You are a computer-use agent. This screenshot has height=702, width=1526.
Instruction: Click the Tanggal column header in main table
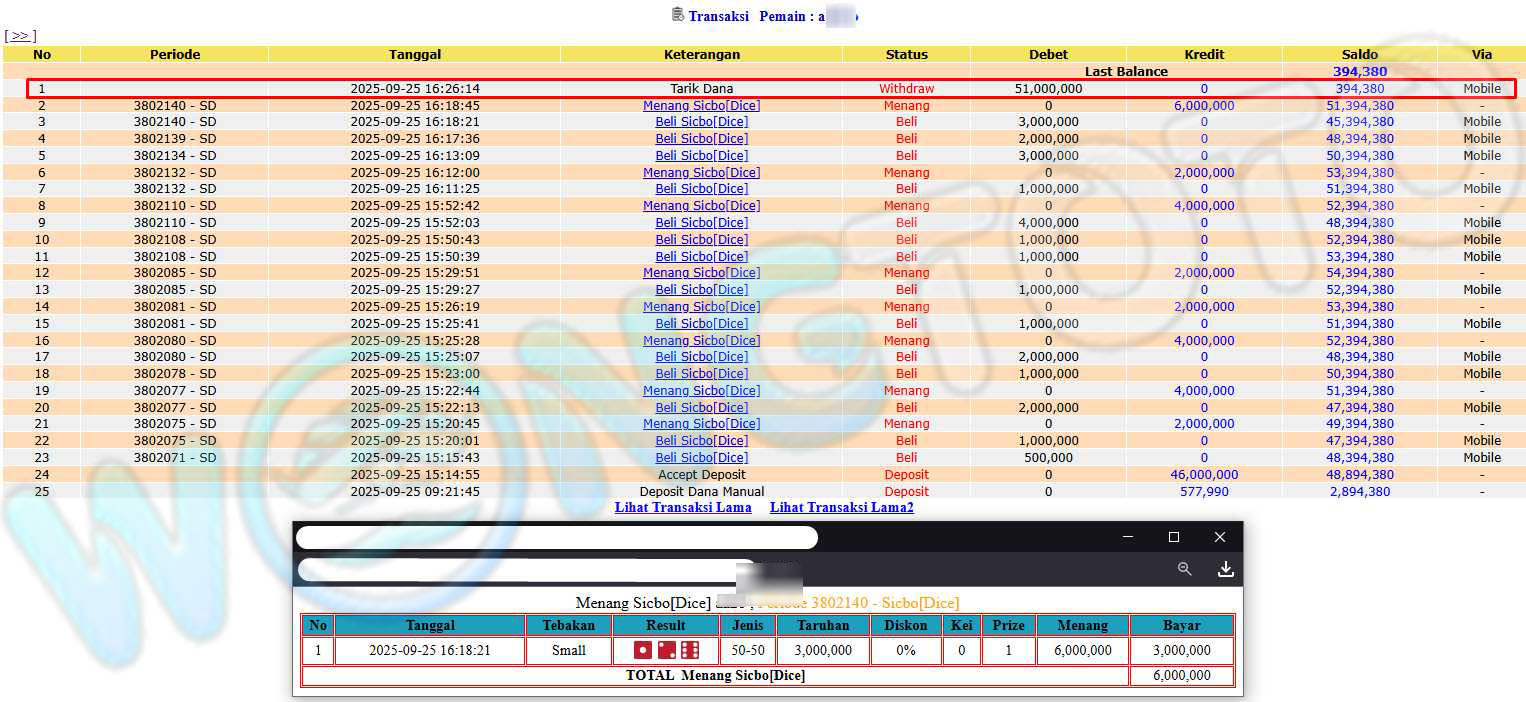(414, 54)
